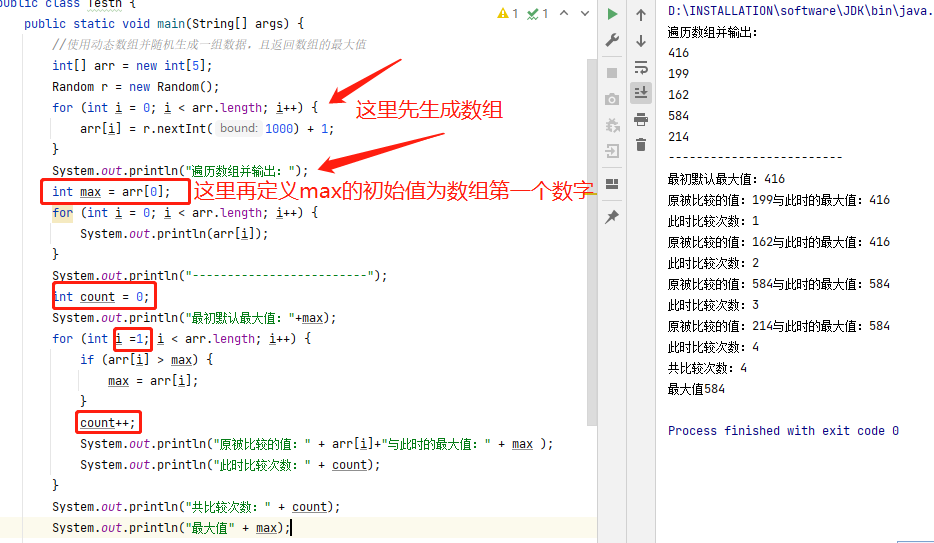Click the camera dump threads icon

[612, 99]
